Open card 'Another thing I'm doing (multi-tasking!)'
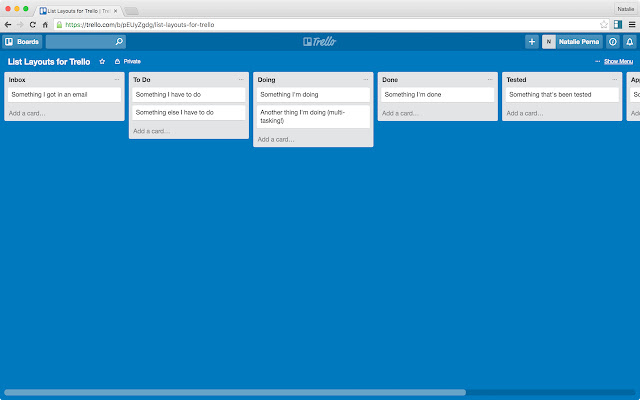This screenshot has width=640, height=400. (313, 117)
